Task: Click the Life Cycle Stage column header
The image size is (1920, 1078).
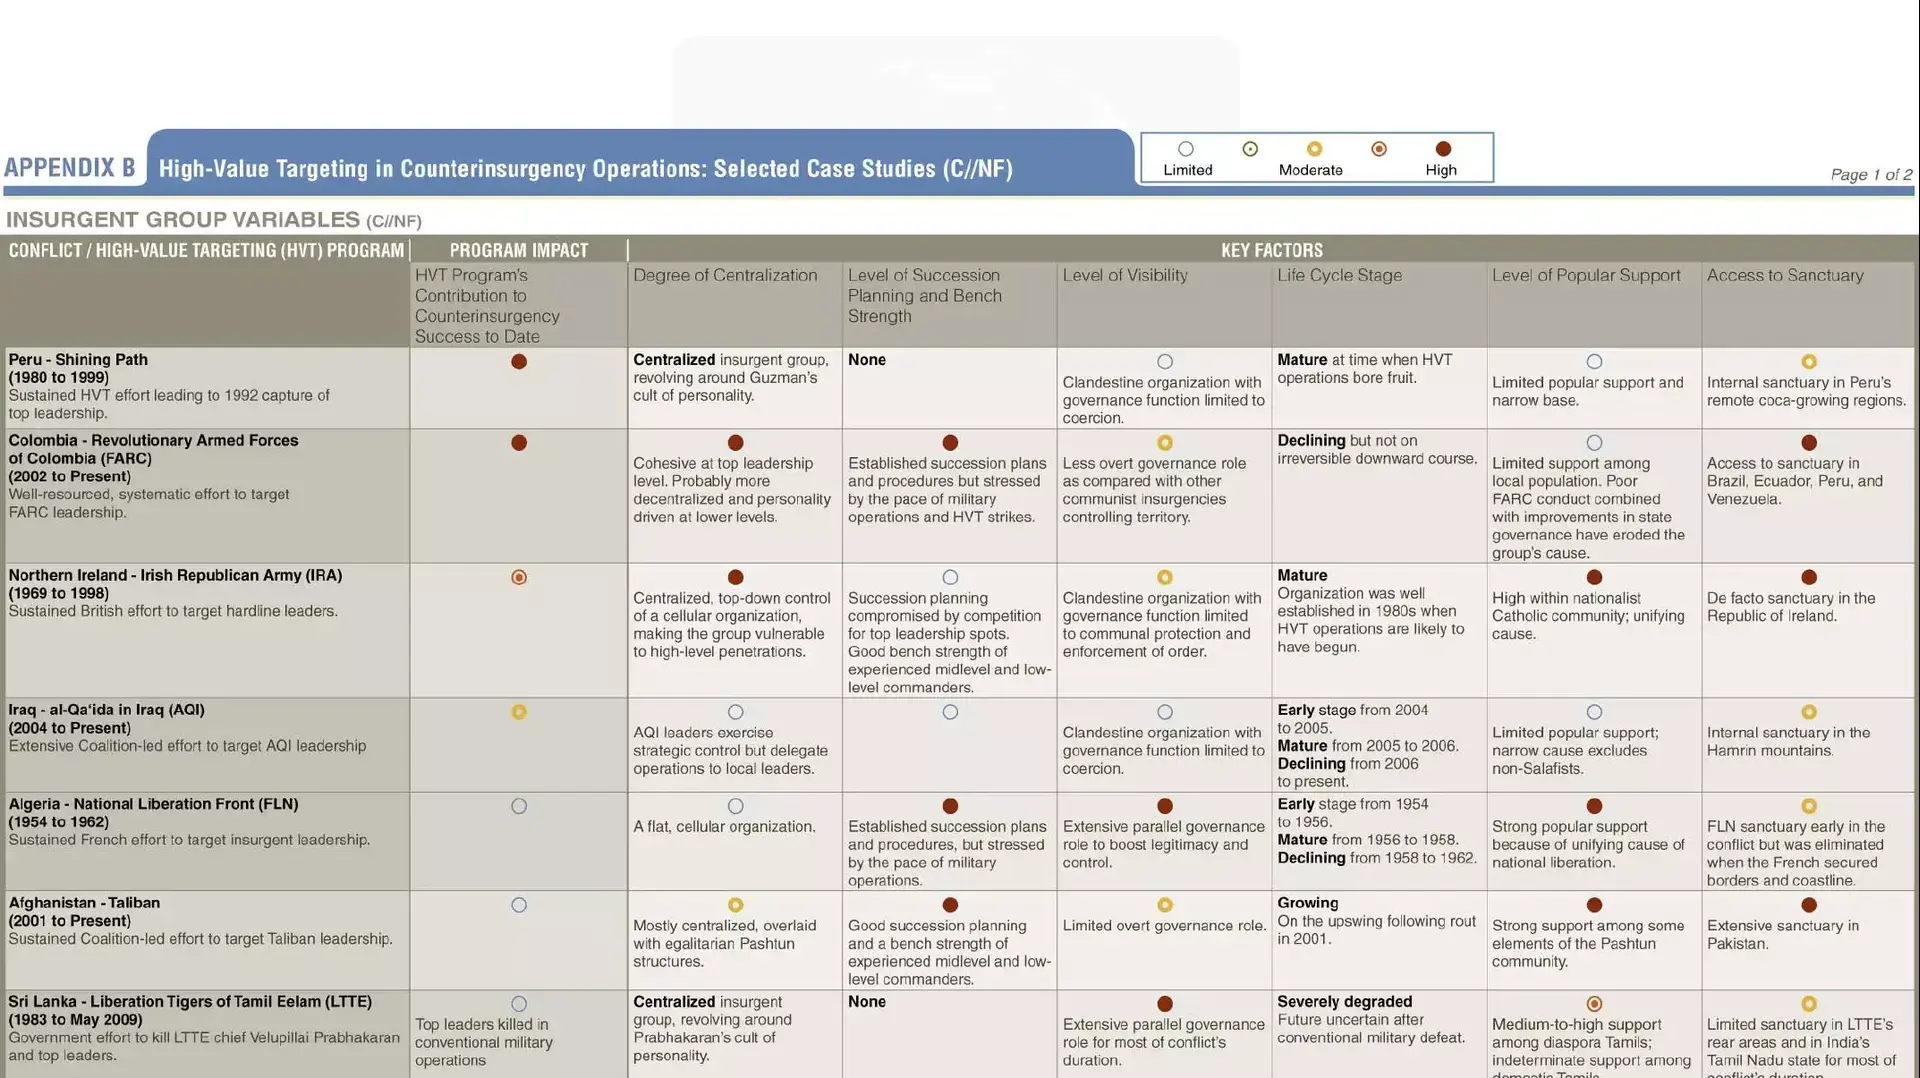Action: (1339, 275)
